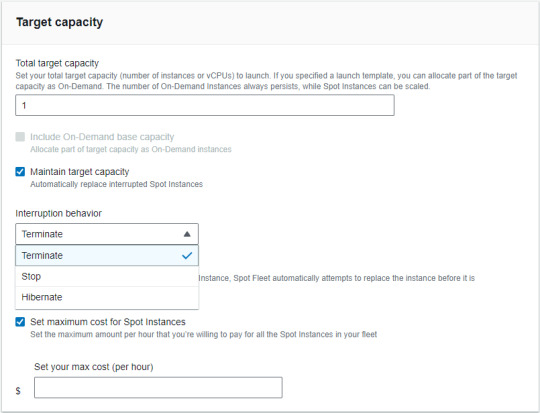Click Automatically replace interrupted Spot Instances text
This screenshot has height=413, width=540.
coord(116,184)
